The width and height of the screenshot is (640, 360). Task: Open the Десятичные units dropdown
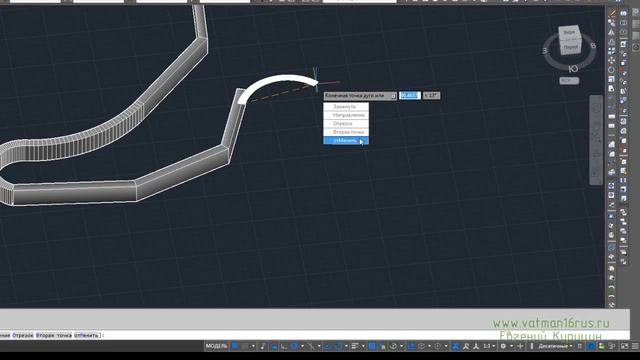coord(555,346)
